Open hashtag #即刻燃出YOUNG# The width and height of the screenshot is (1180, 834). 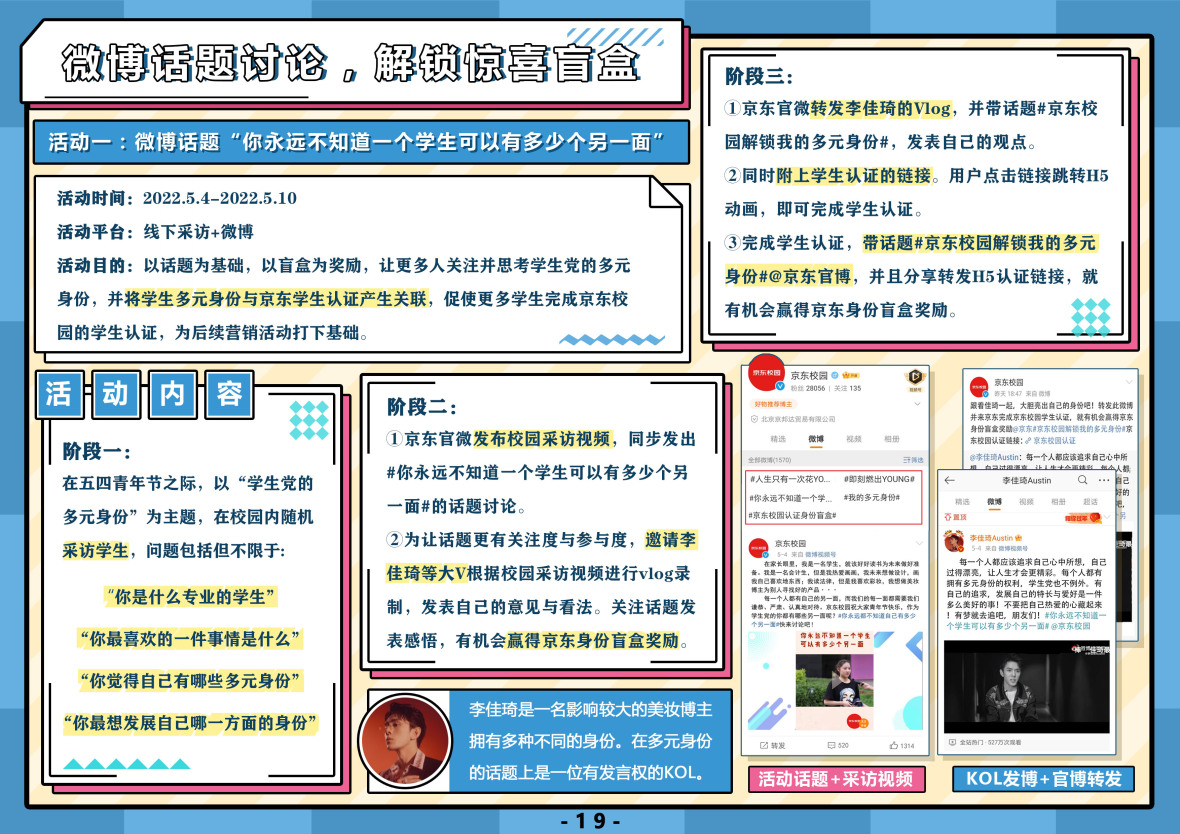point(879,479)
